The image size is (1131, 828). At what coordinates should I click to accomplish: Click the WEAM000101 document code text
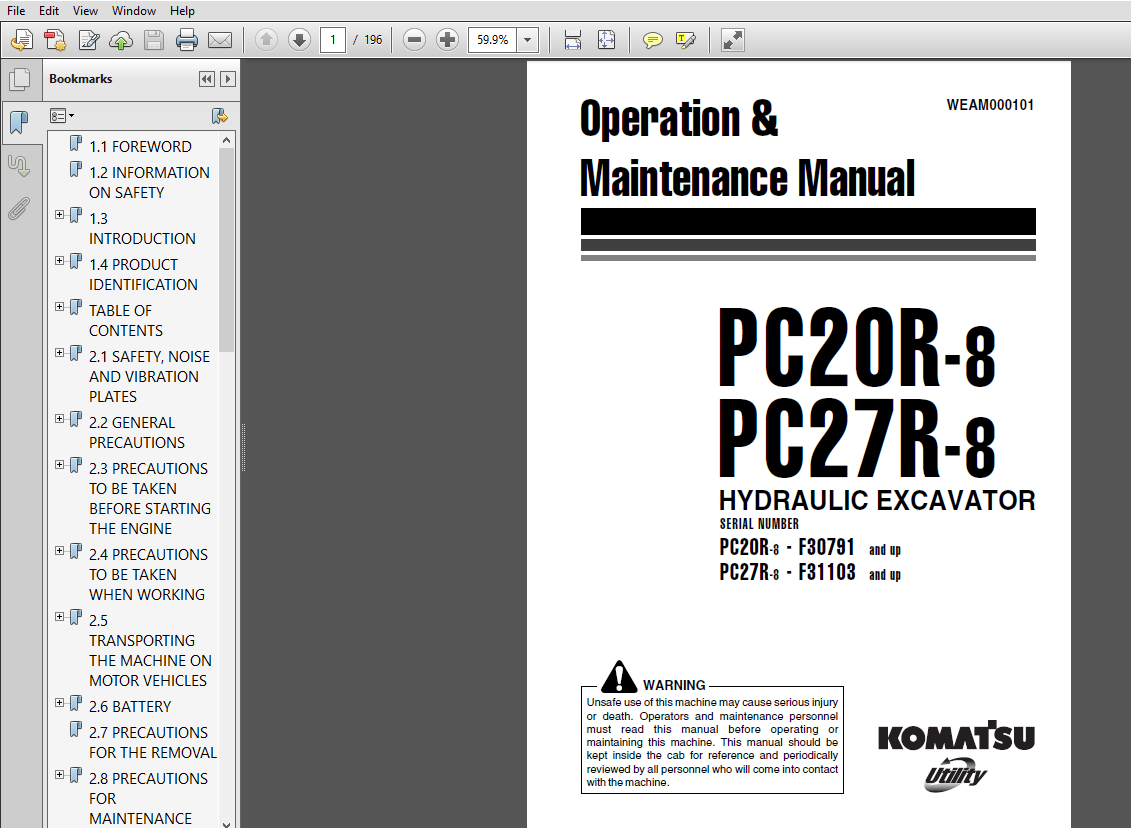(990, 105)
